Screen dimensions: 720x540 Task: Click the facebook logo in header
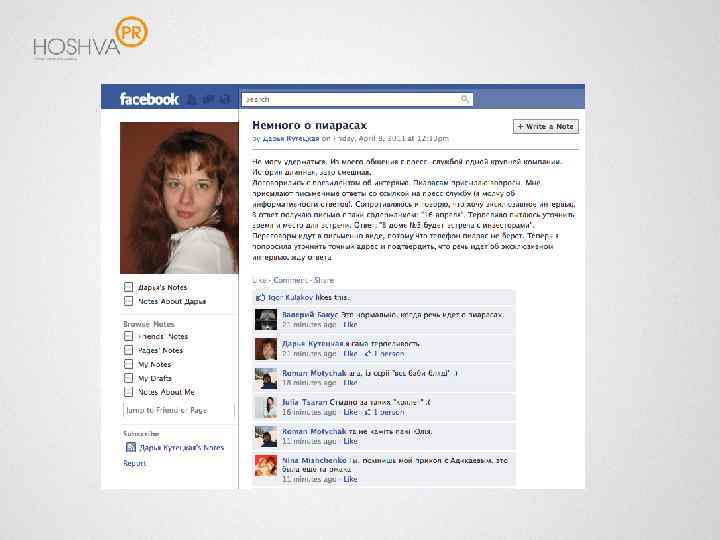[x=149, y=99]
